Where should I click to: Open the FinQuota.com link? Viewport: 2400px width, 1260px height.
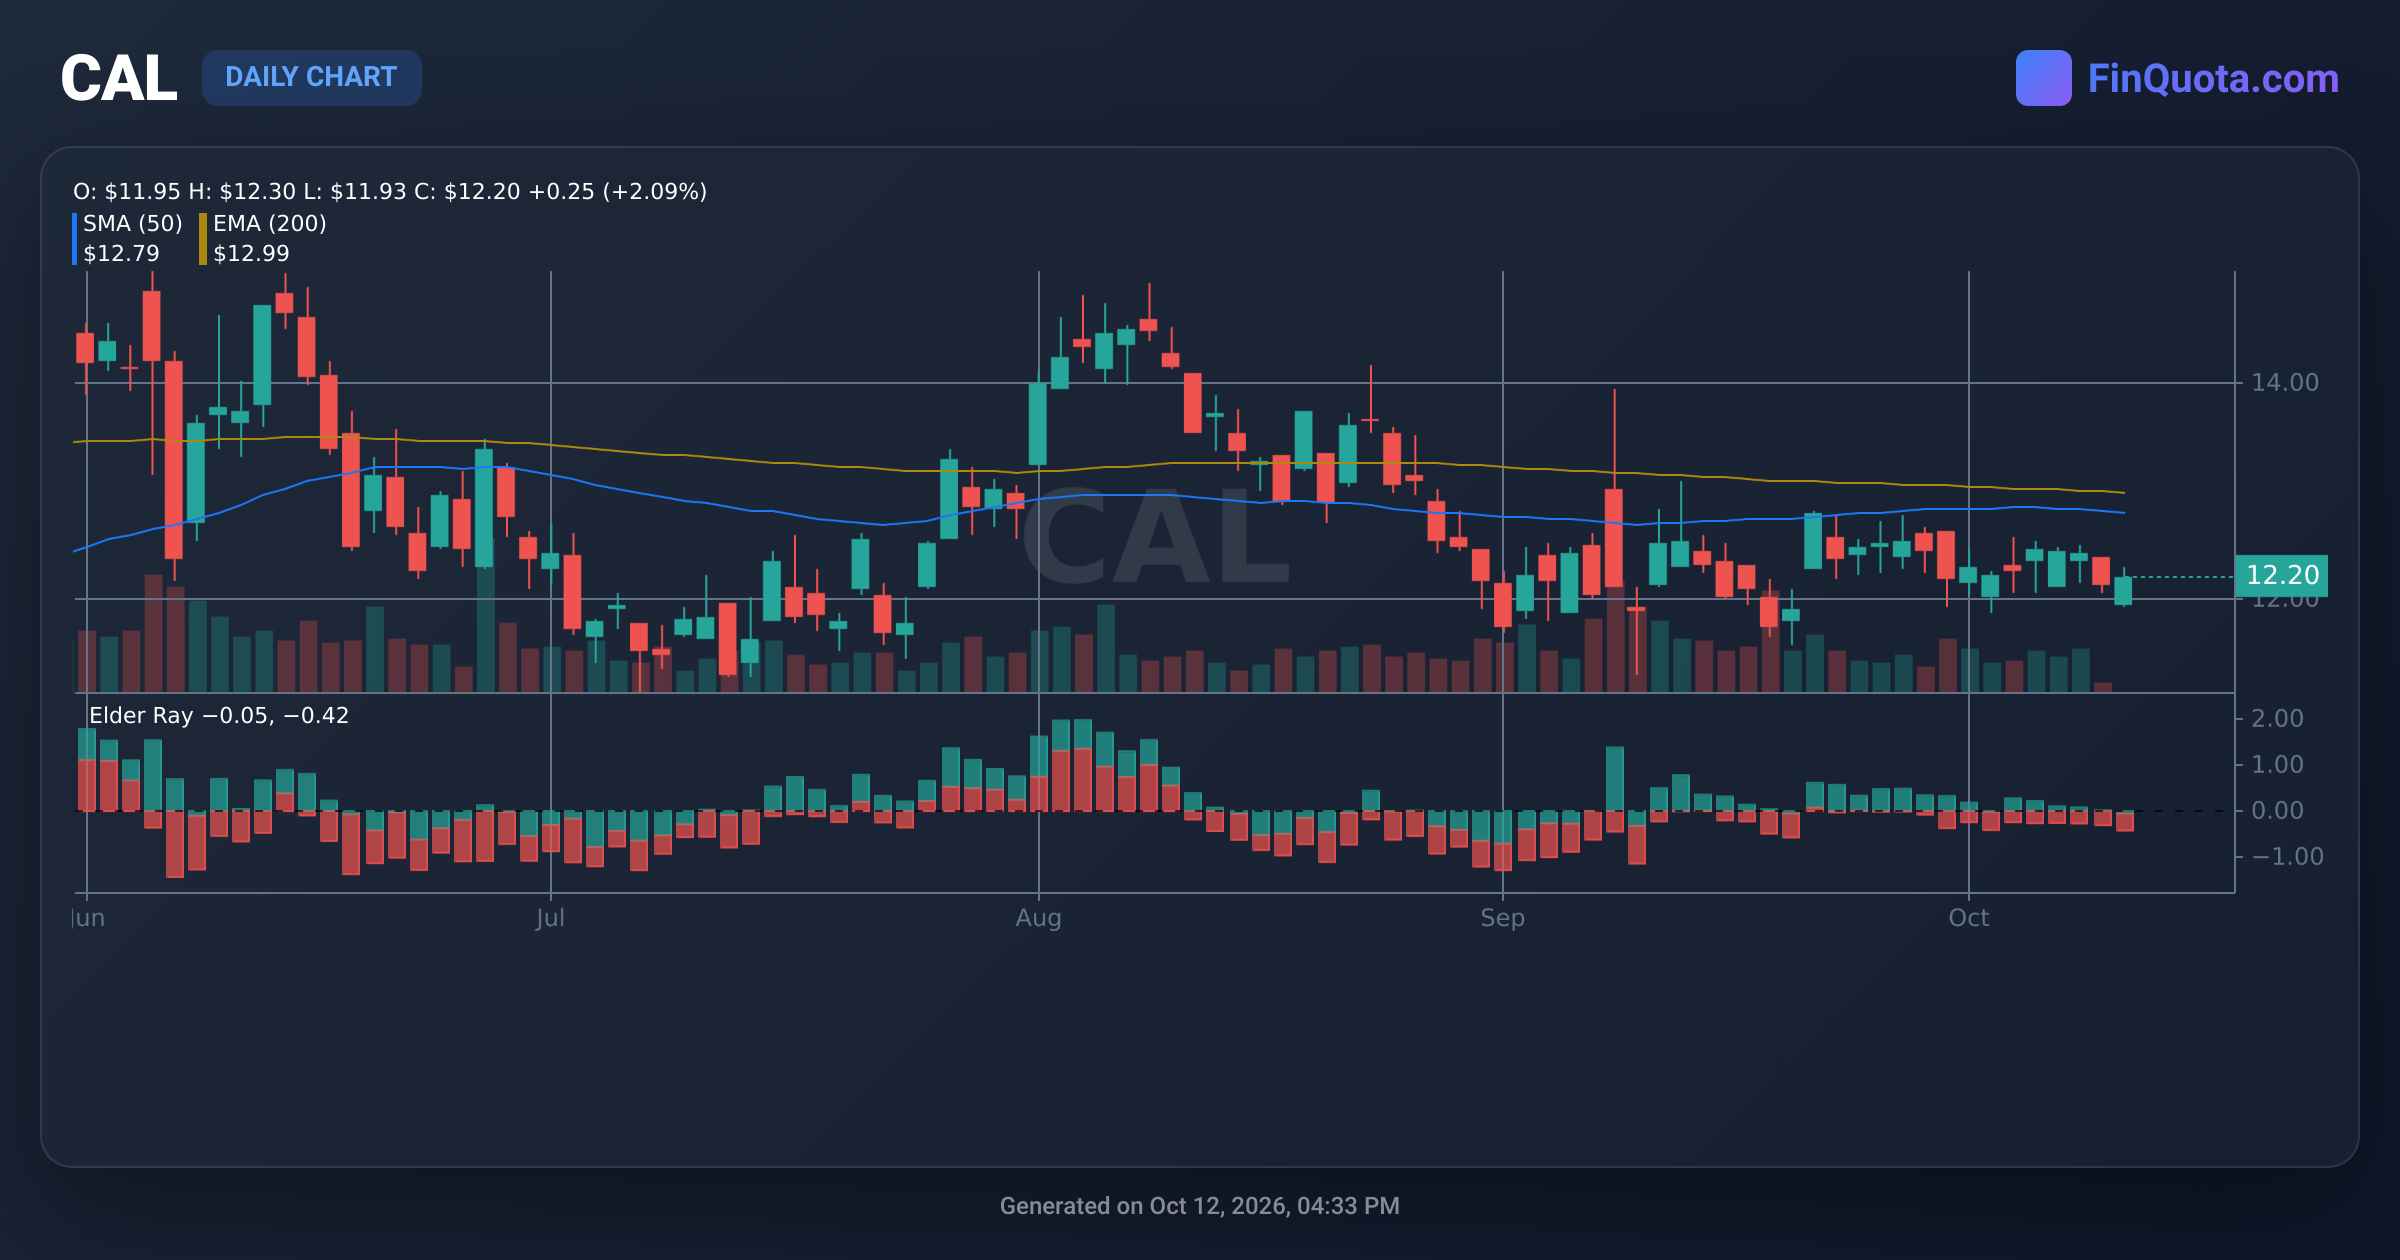click(2213, 79)
